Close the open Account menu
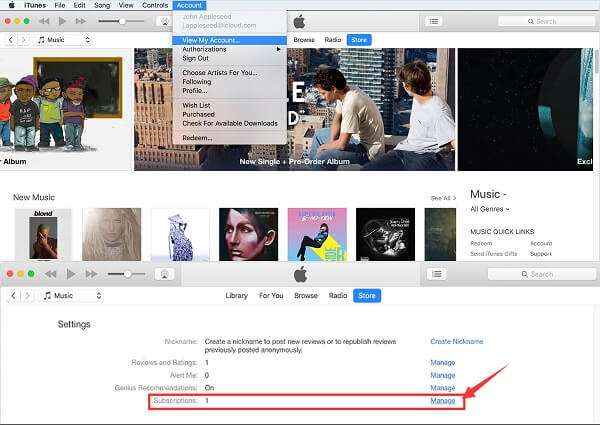This screenshot has height=425, width=600. pyautogui.click(x=189, y=5)
